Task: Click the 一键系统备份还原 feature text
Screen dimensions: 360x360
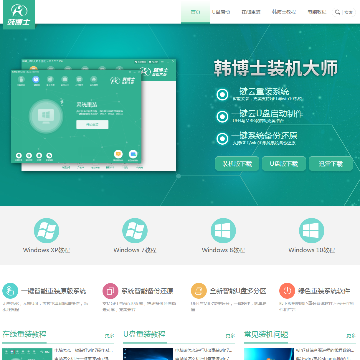Action: [x=264, y=136]
